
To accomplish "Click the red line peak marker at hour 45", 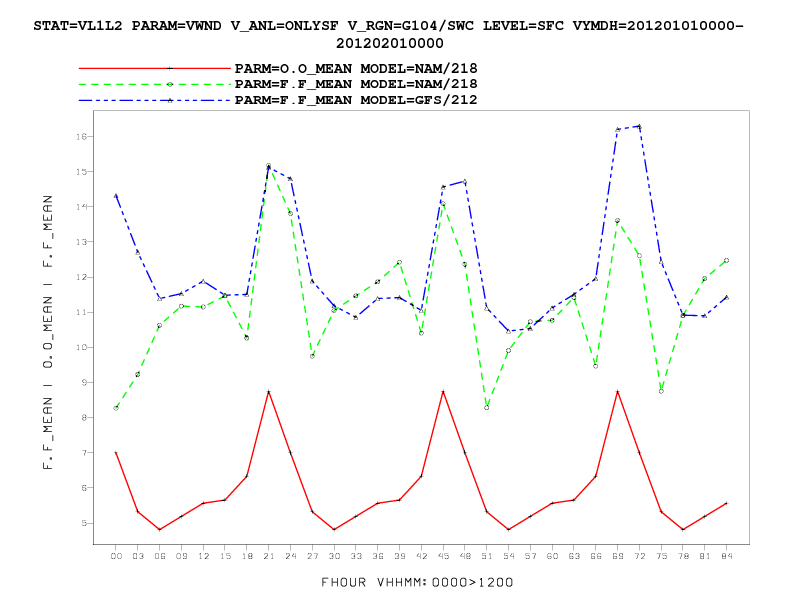I will pos(443,392).
